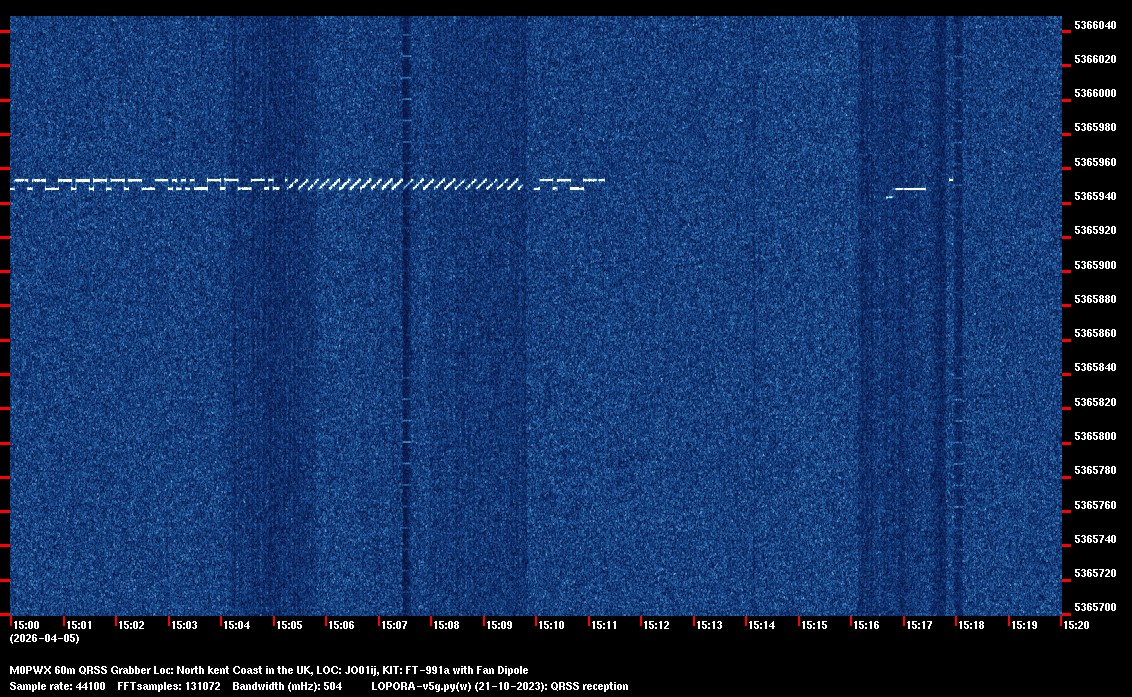The height and width of the screenshot is (697, 1132).
Task: Select the 5366020 frequency label
Action: [1095, 59]
